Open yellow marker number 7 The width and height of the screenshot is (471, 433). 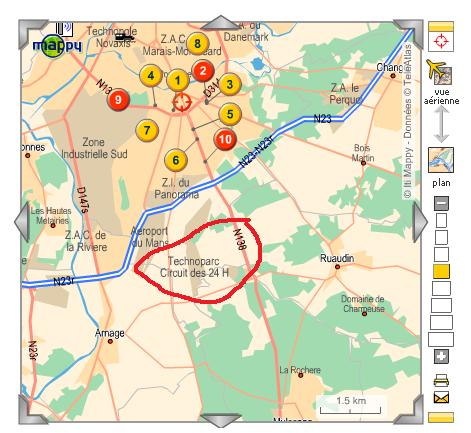point(147,130)
